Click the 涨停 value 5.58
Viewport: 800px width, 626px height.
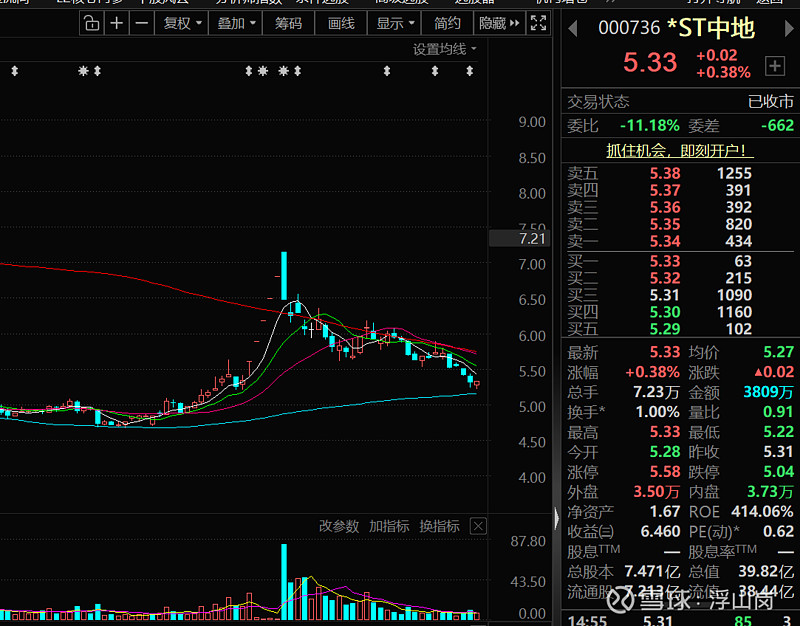(665, 471)
